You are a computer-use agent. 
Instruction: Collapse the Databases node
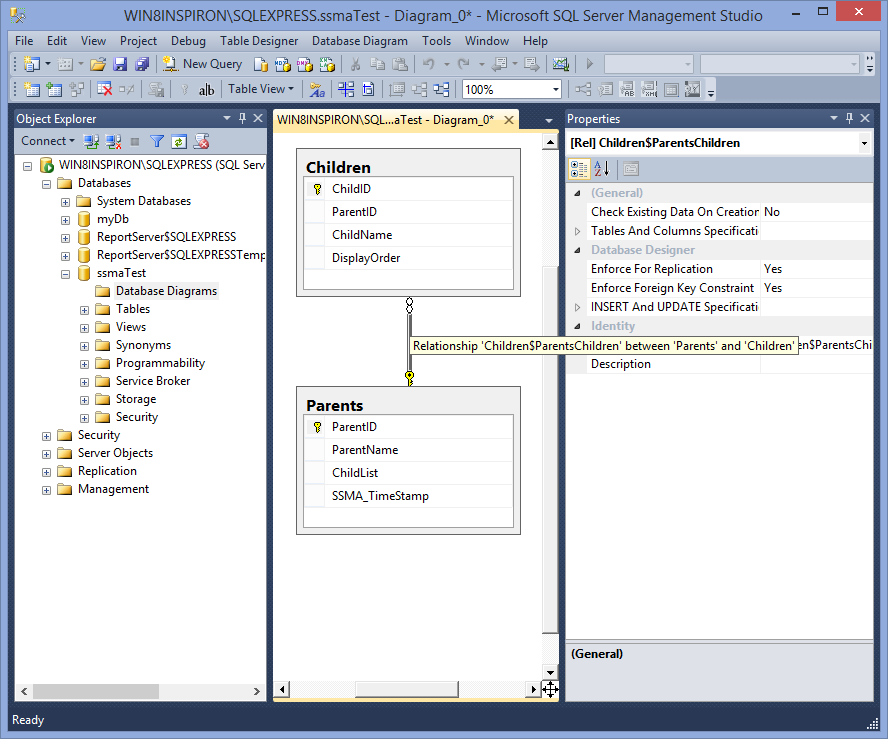pos(46,184)
